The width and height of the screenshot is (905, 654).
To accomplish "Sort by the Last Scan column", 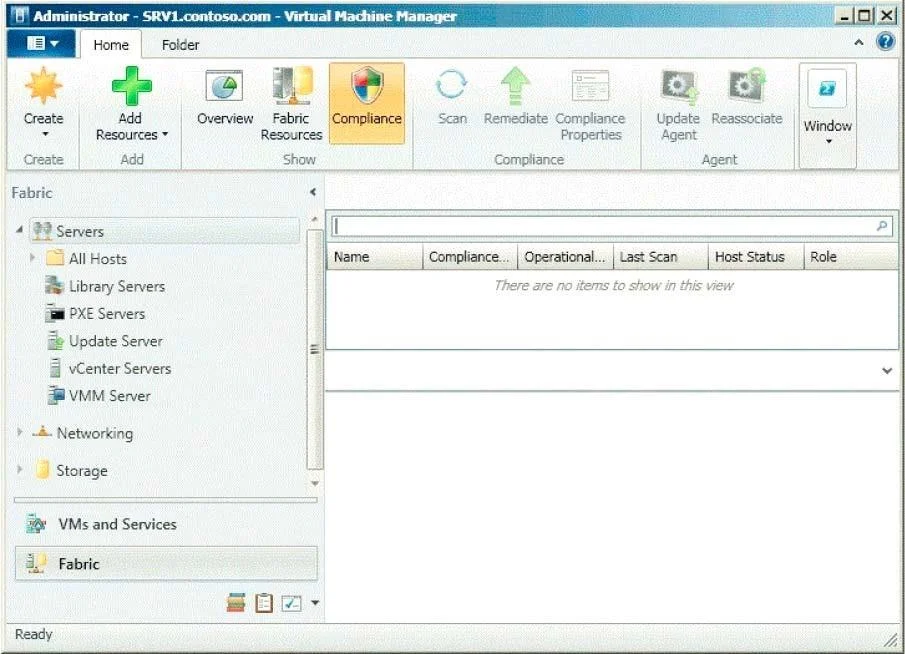I will (x=661, y=257).
